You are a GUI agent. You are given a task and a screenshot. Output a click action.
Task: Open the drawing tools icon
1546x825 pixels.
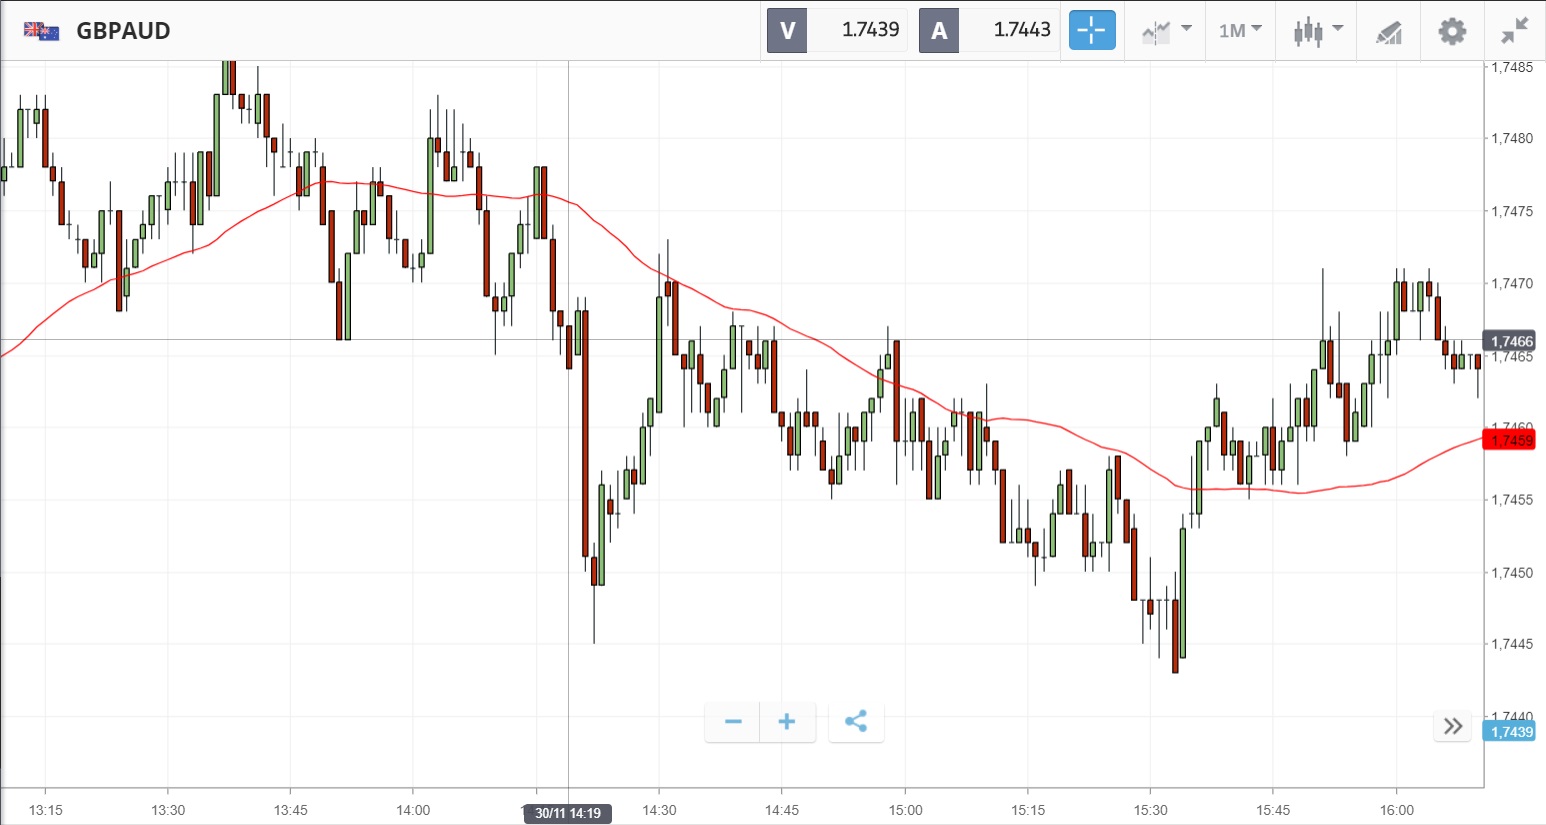1388,32
